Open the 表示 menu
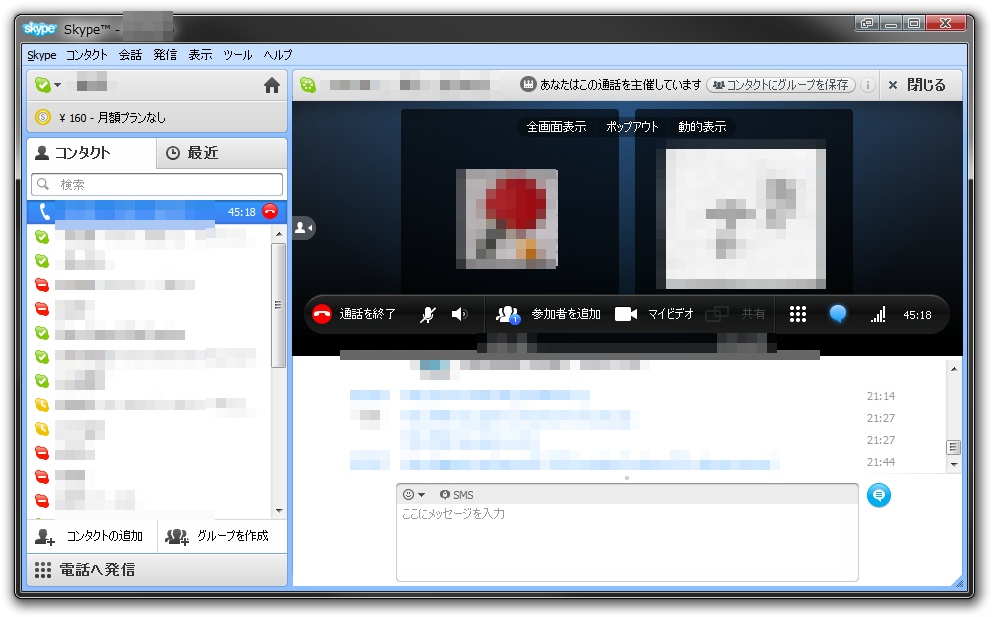The image size is (993, 617). [x=200, y=55]
